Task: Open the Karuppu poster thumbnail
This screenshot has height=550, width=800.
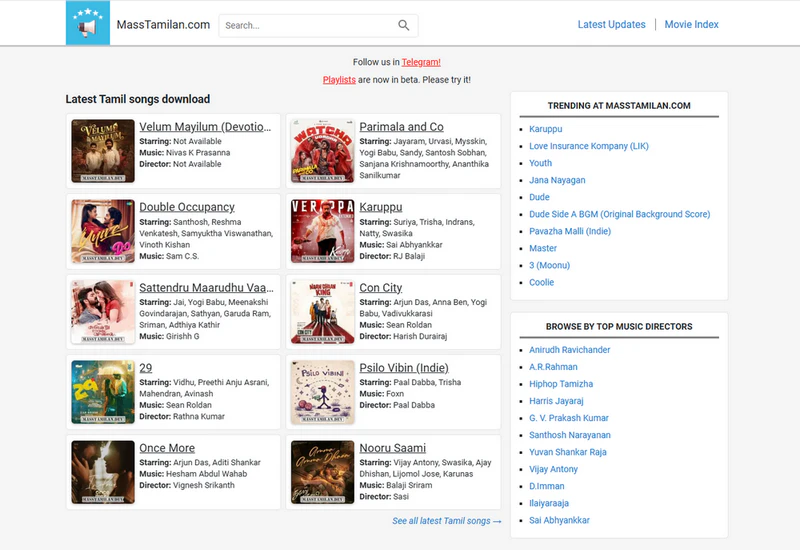Action: (x=322, y=231)
